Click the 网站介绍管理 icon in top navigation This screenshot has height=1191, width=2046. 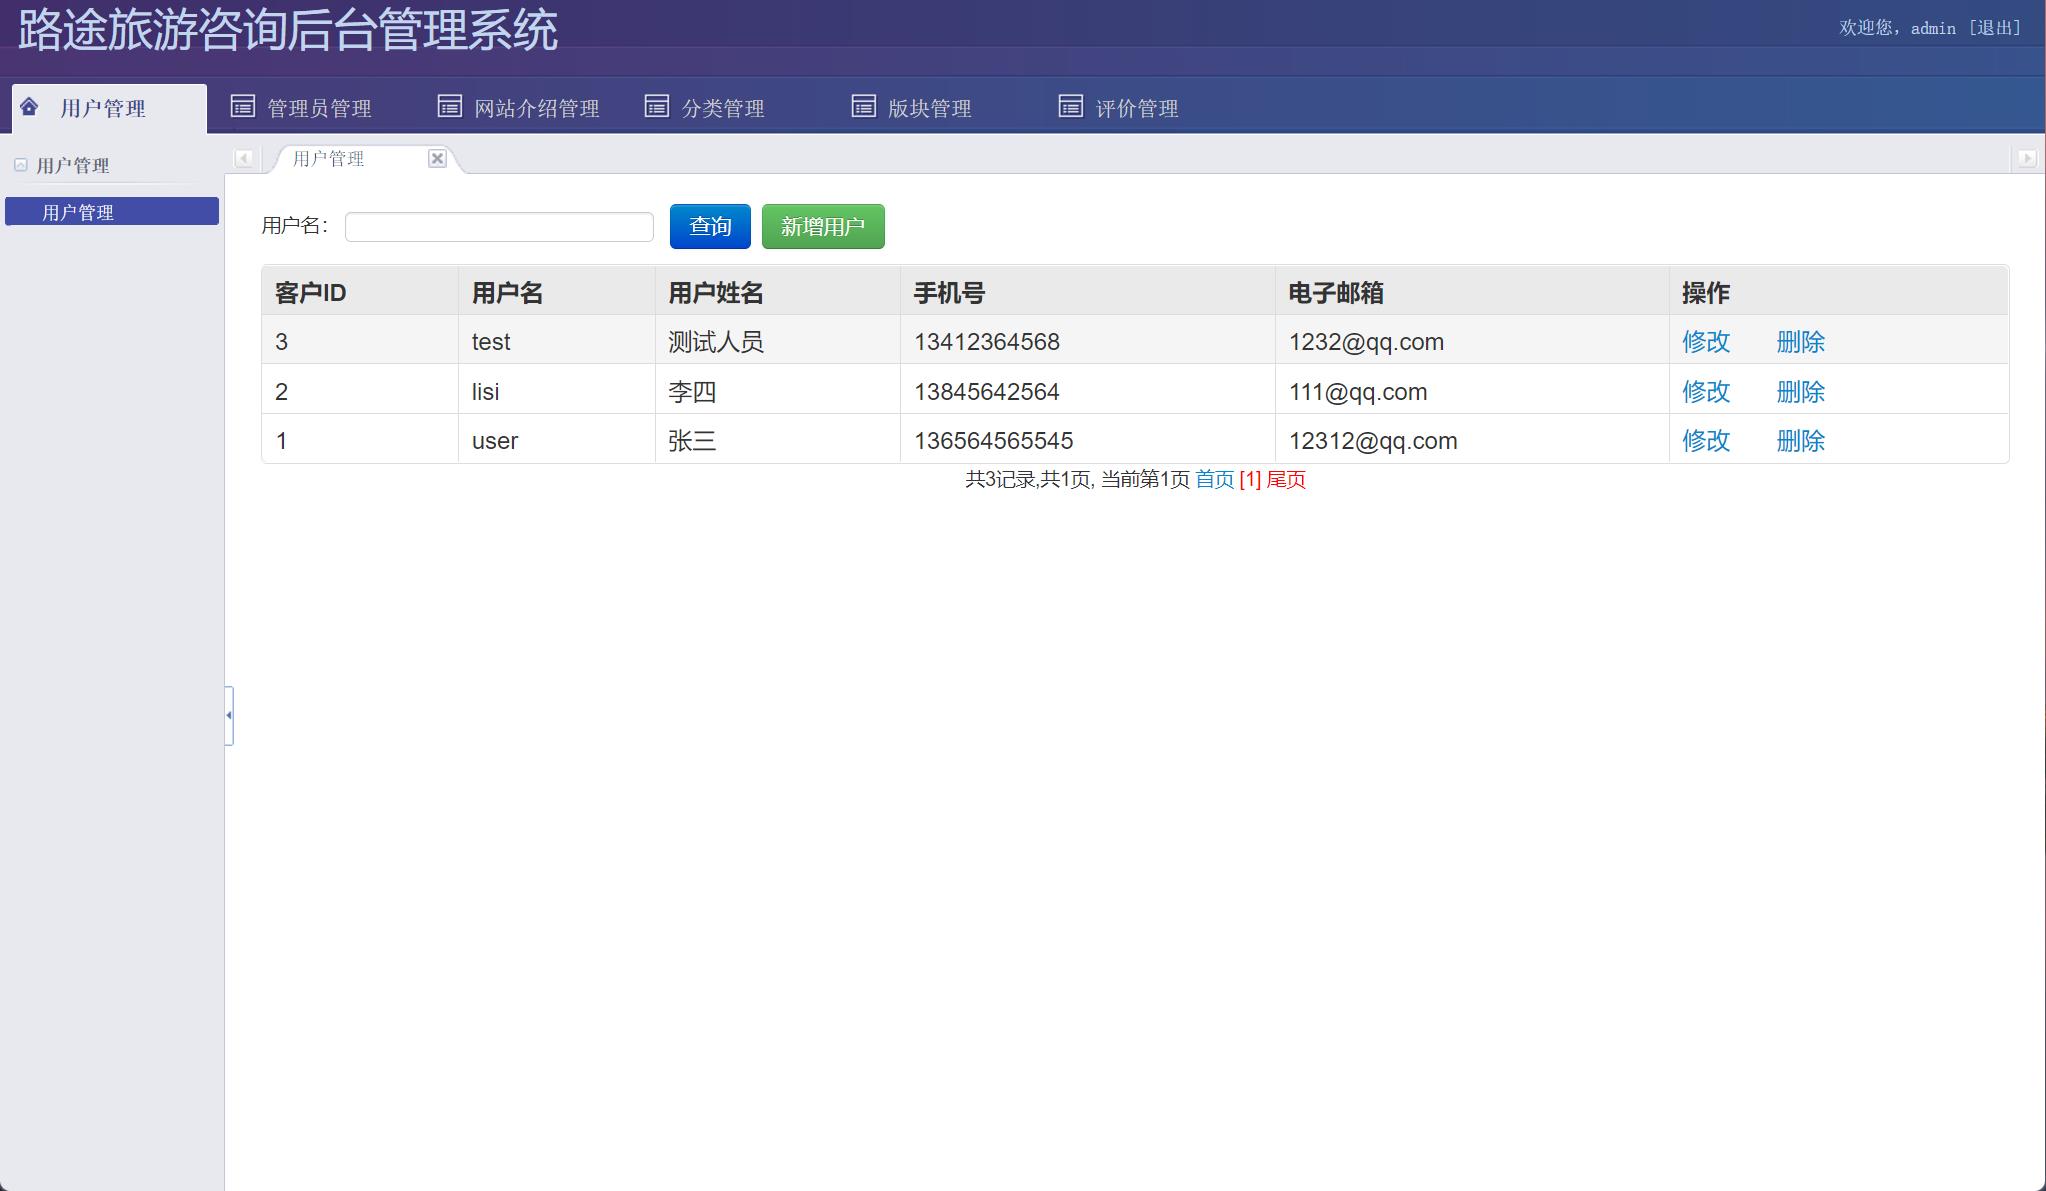tap(451, 104)
